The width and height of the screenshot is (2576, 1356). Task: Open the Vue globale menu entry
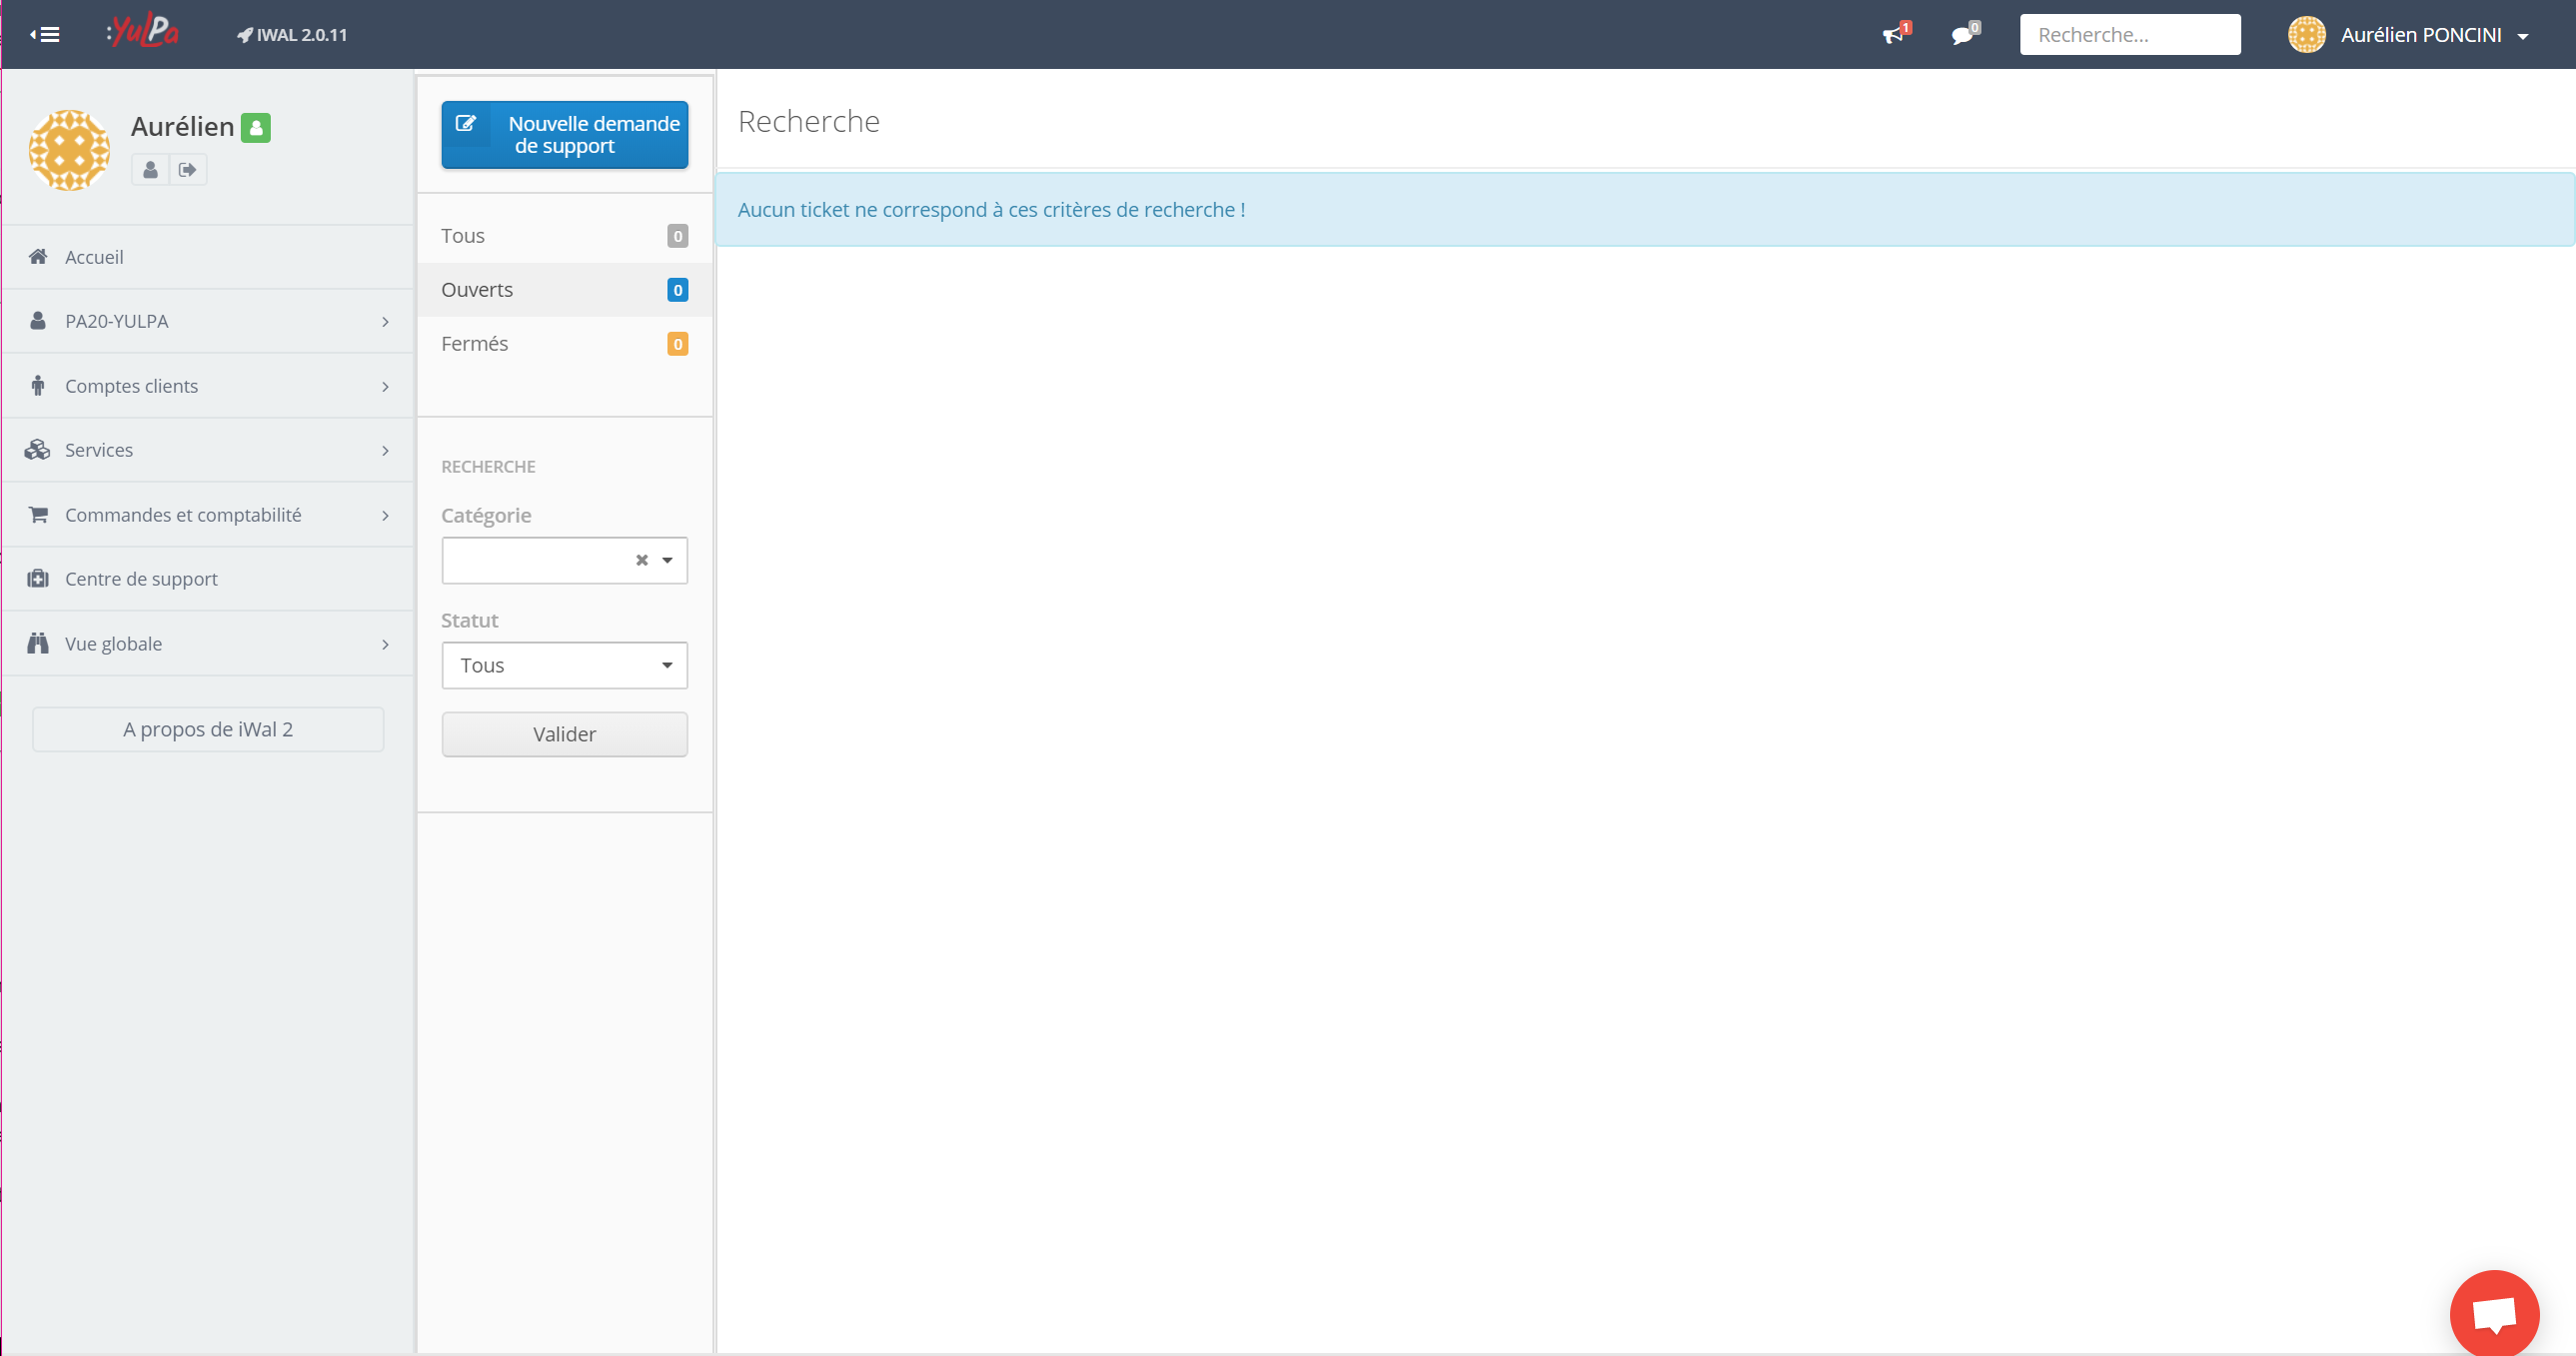208,644
